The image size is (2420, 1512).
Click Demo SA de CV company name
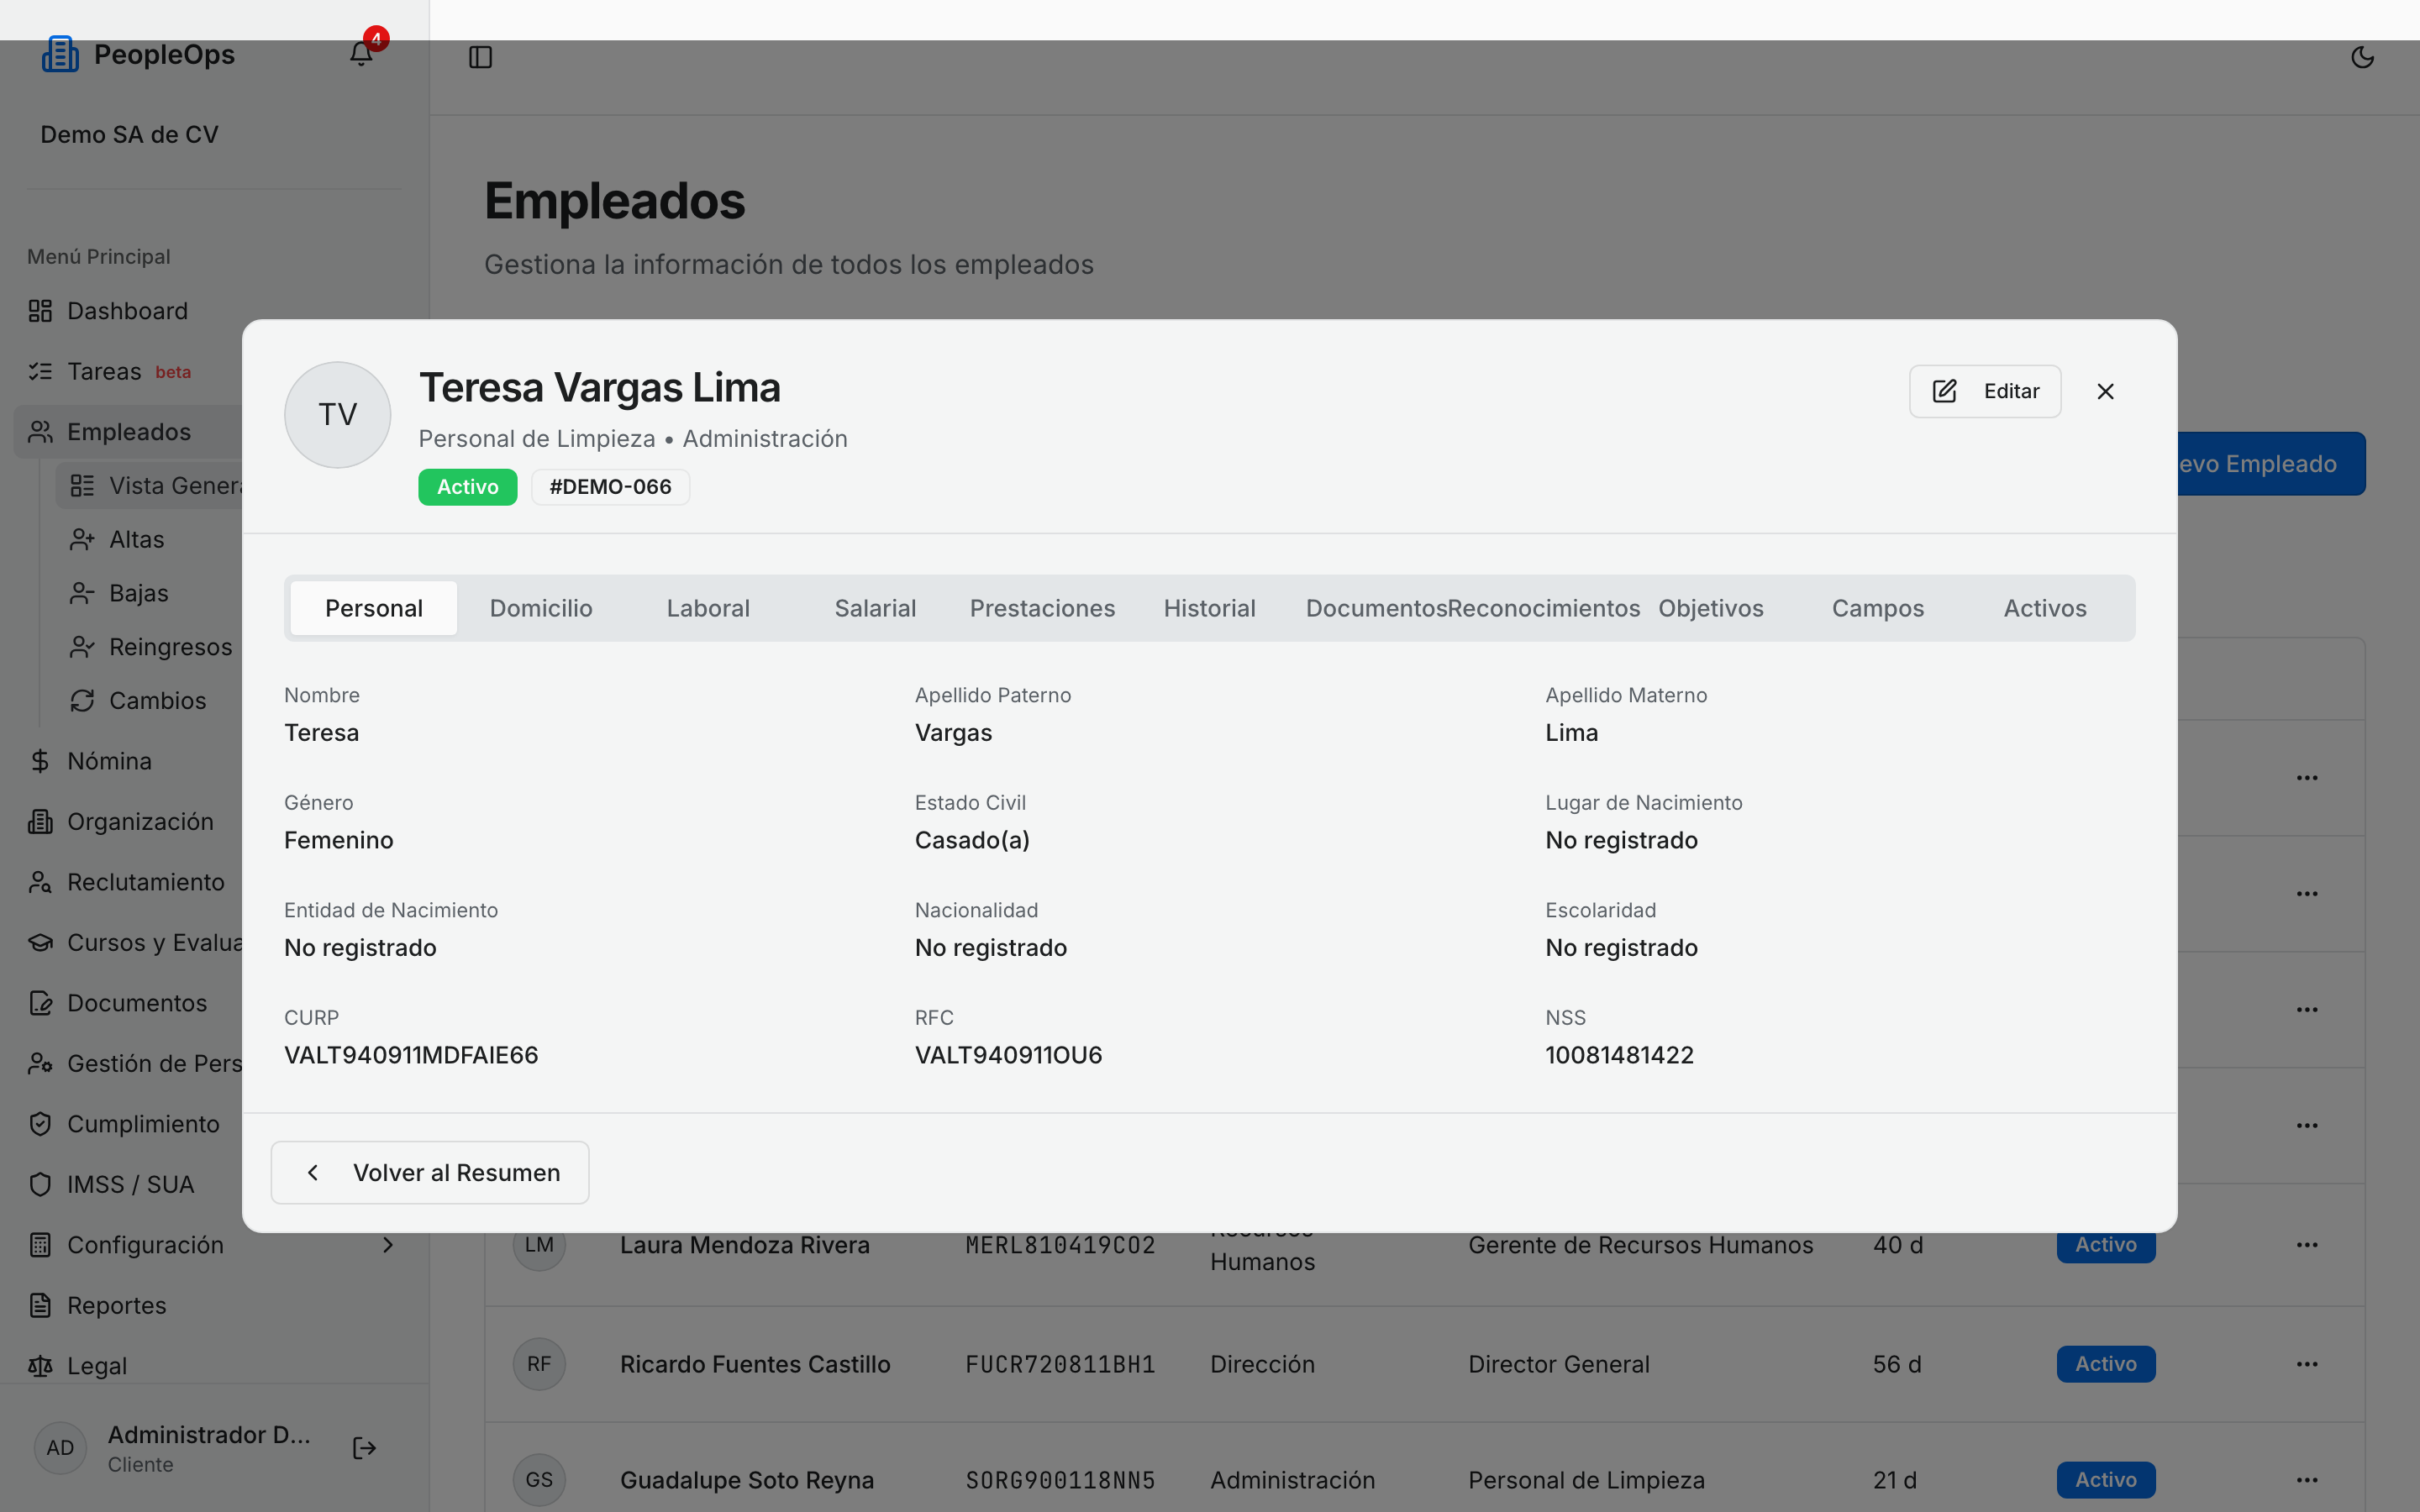point(129,134)
